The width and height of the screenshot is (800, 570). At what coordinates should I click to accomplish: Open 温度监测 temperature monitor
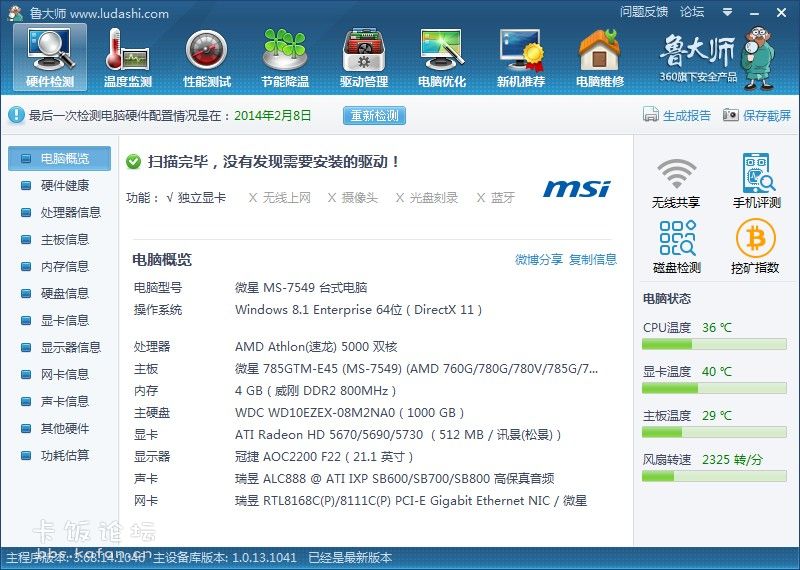tap(128, 58)
